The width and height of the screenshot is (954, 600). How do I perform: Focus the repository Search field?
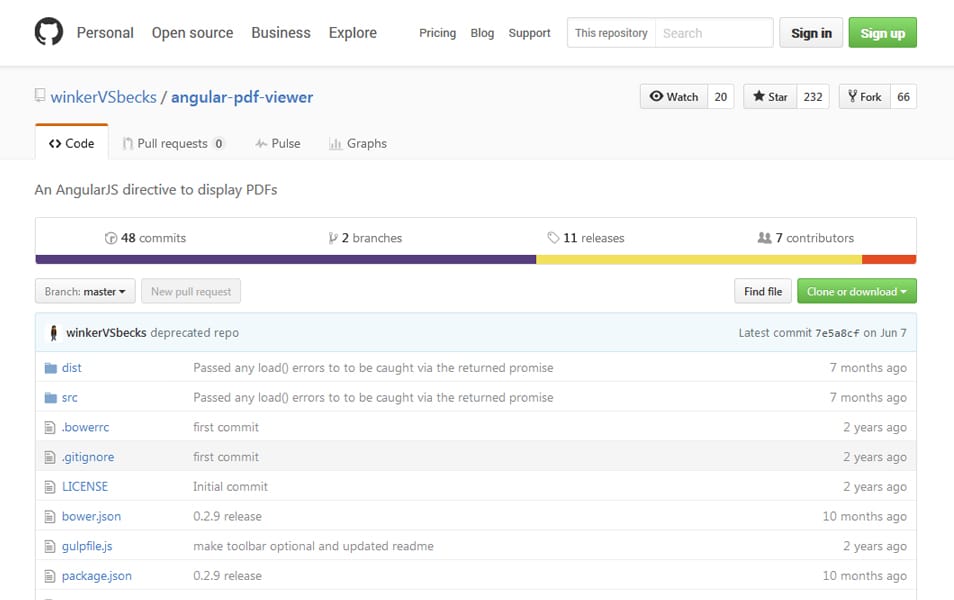714,33
